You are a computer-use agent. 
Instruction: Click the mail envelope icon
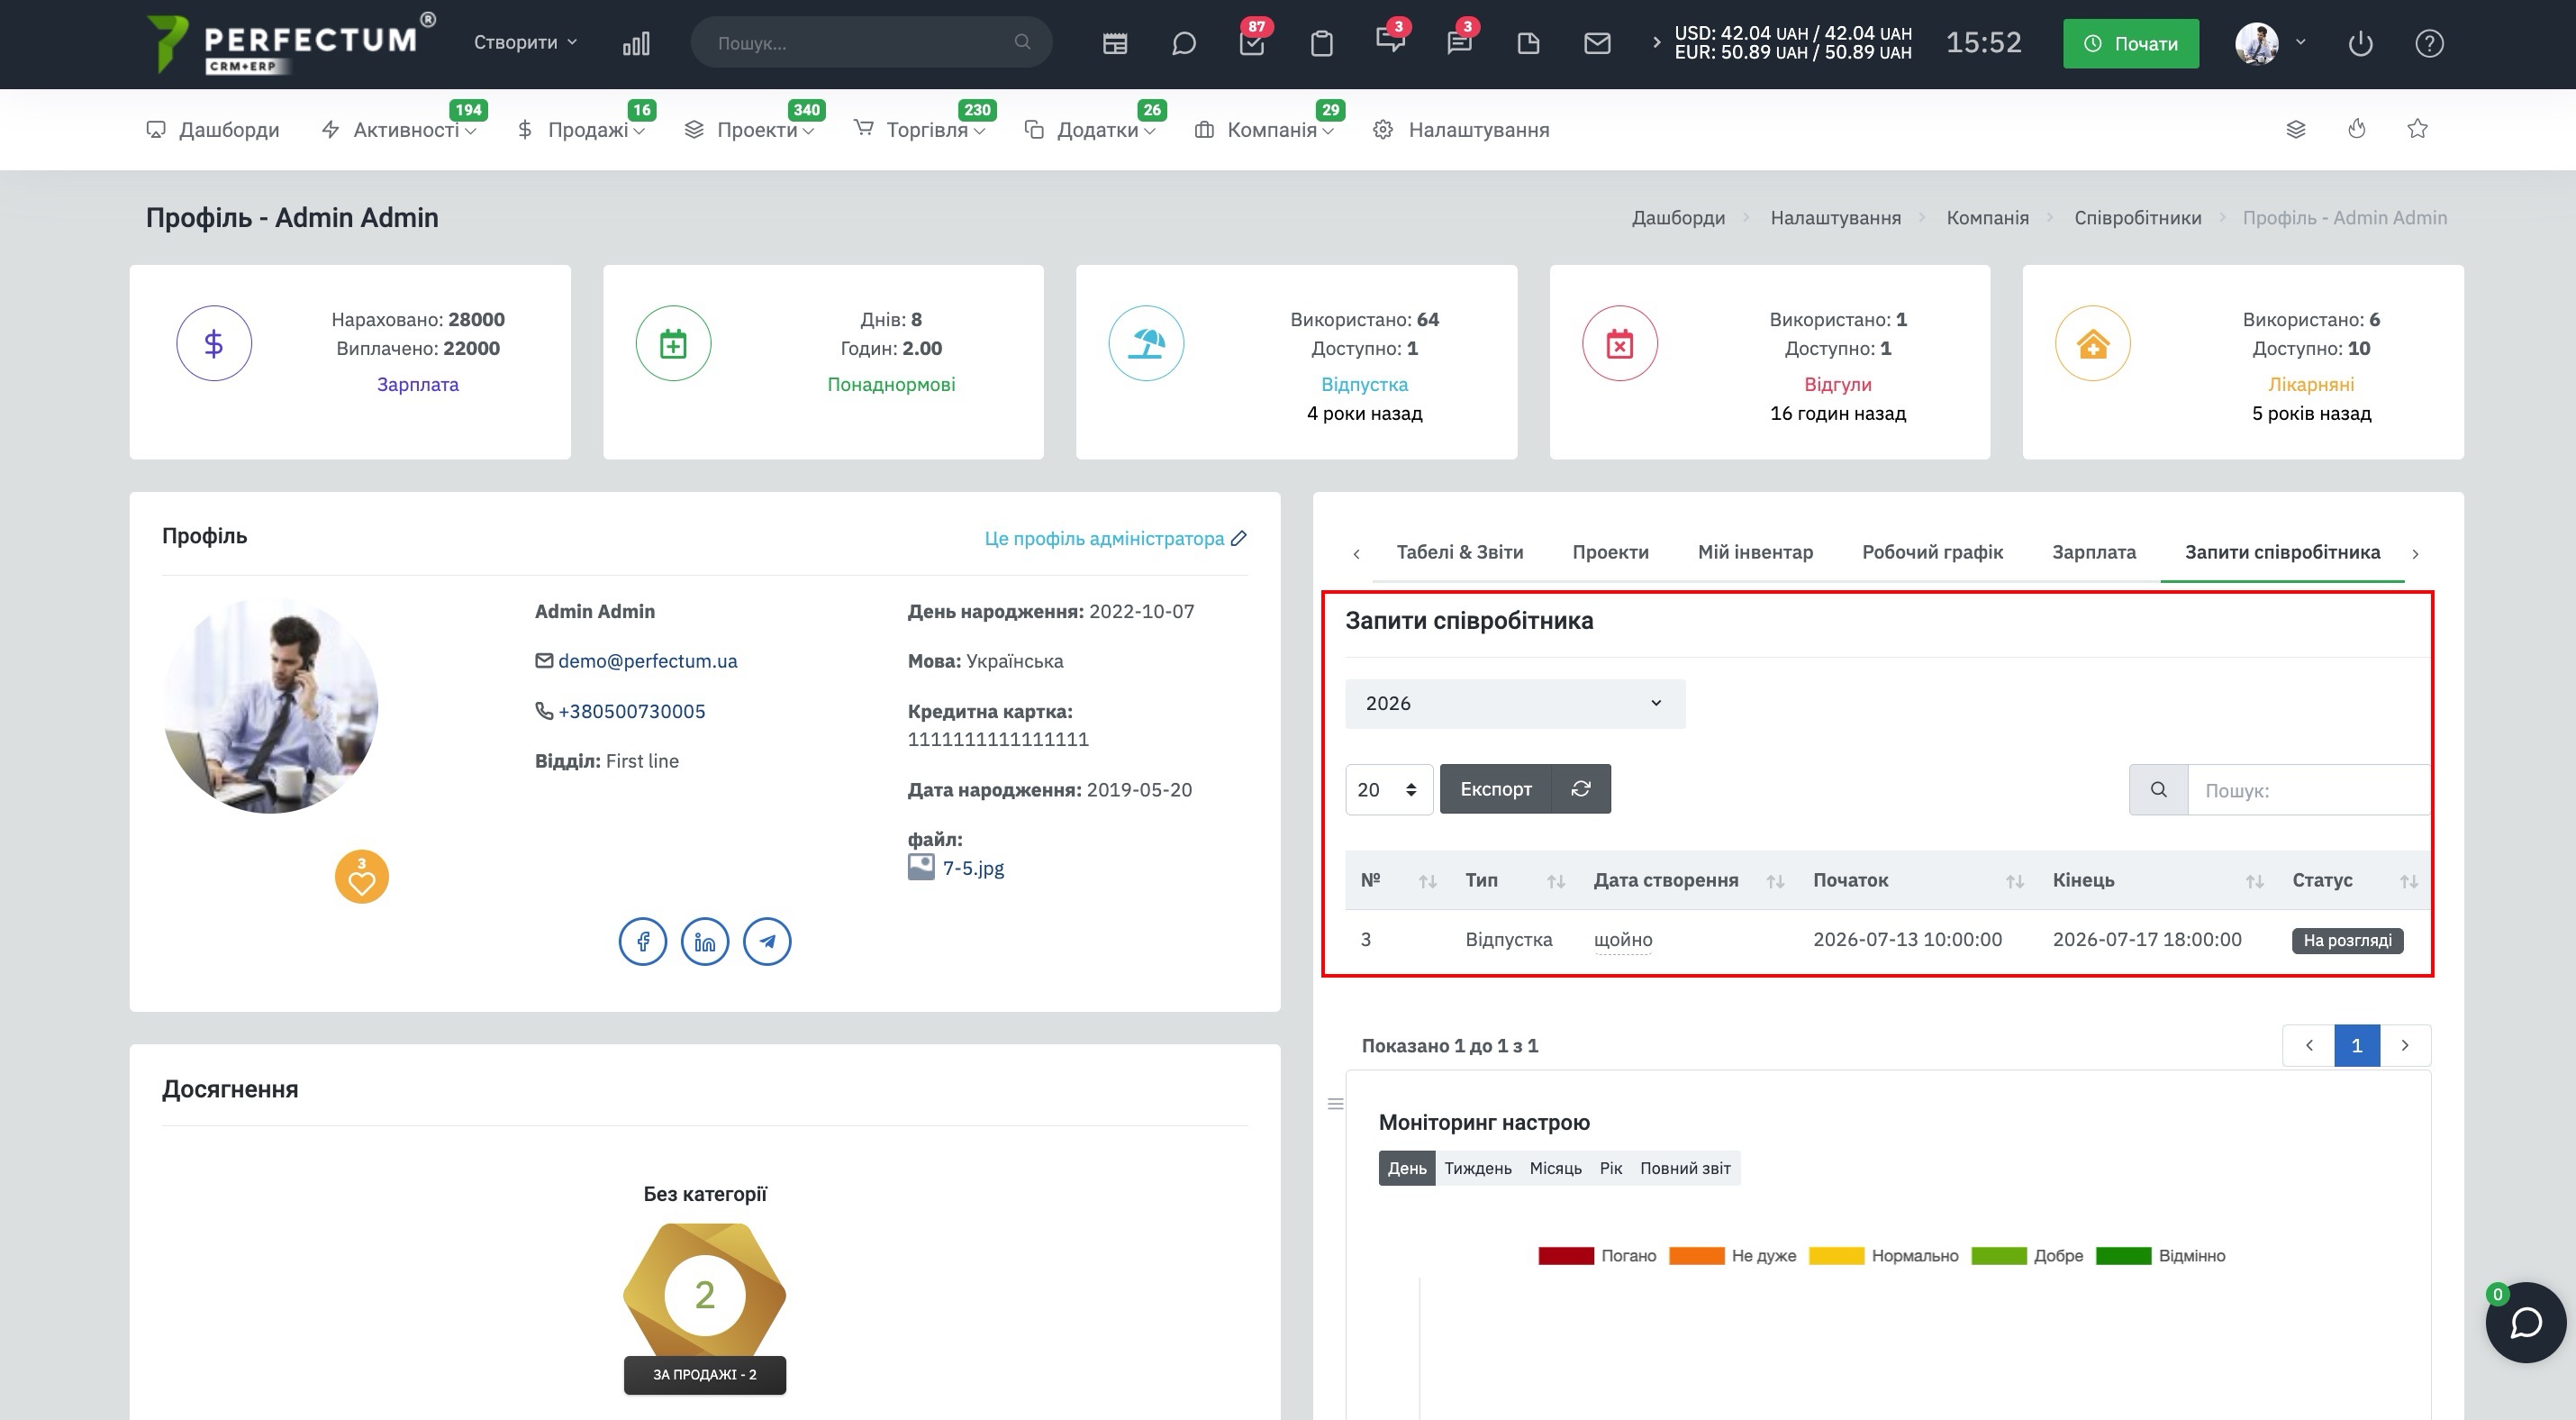pos(1597,43)
